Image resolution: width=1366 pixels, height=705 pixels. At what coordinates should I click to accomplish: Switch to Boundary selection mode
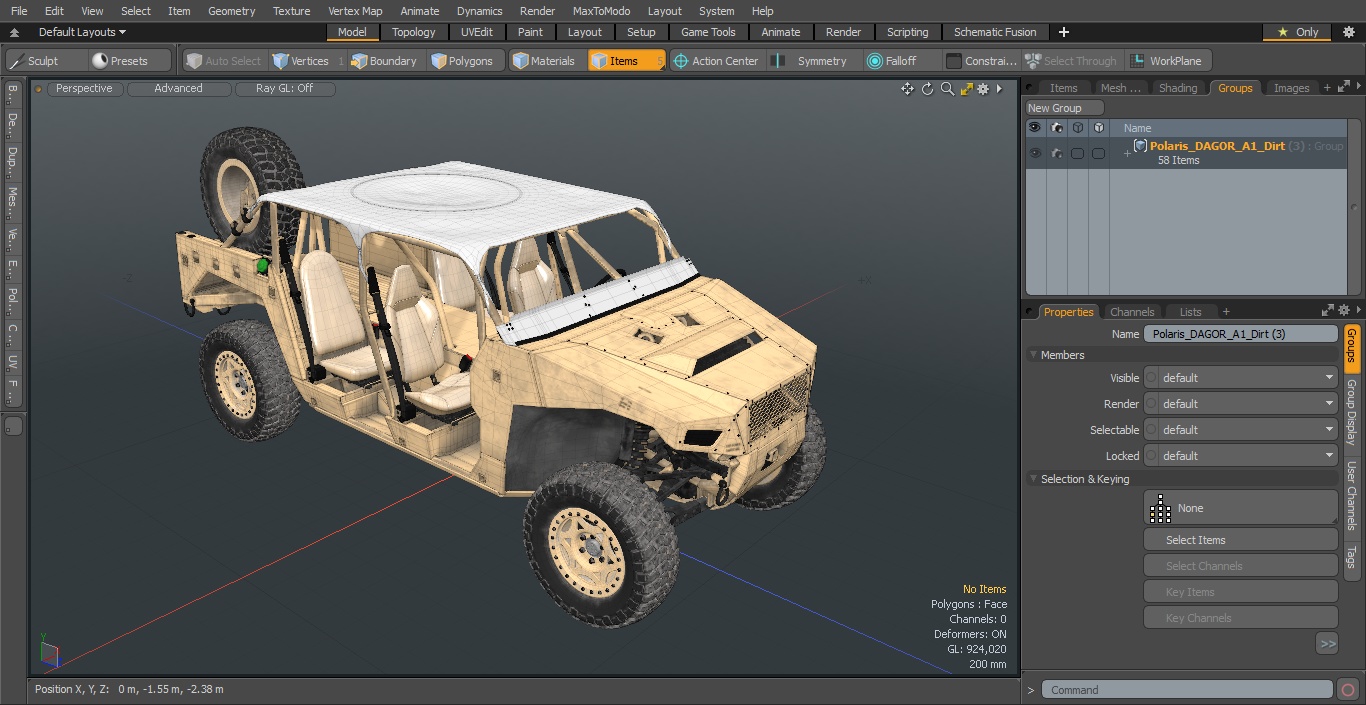(384, 61)
